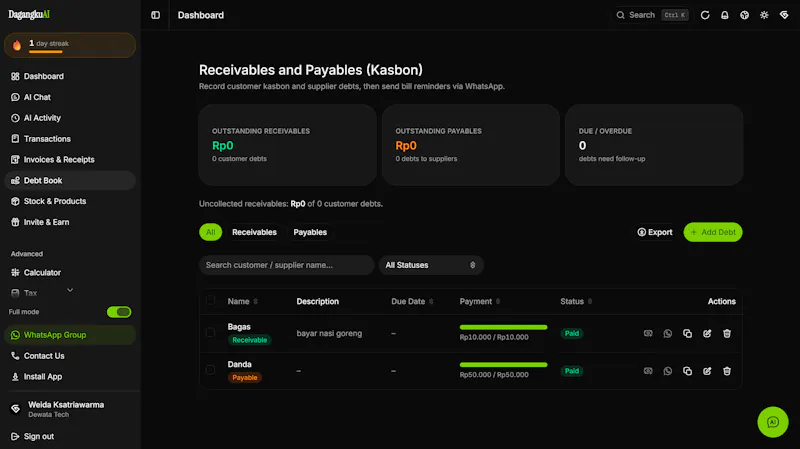Switch theme with the sun icon

coord(764,15)
